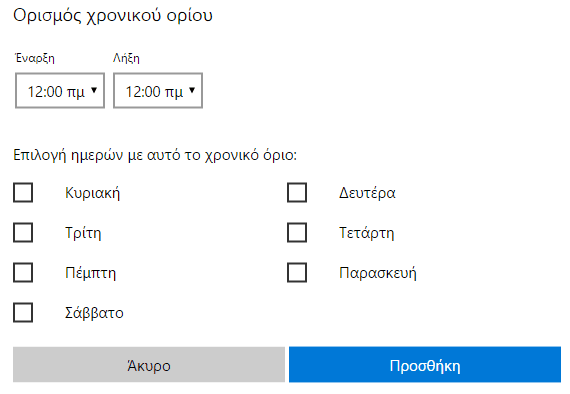Click the Τετάρτη label text

pos(366,233)
